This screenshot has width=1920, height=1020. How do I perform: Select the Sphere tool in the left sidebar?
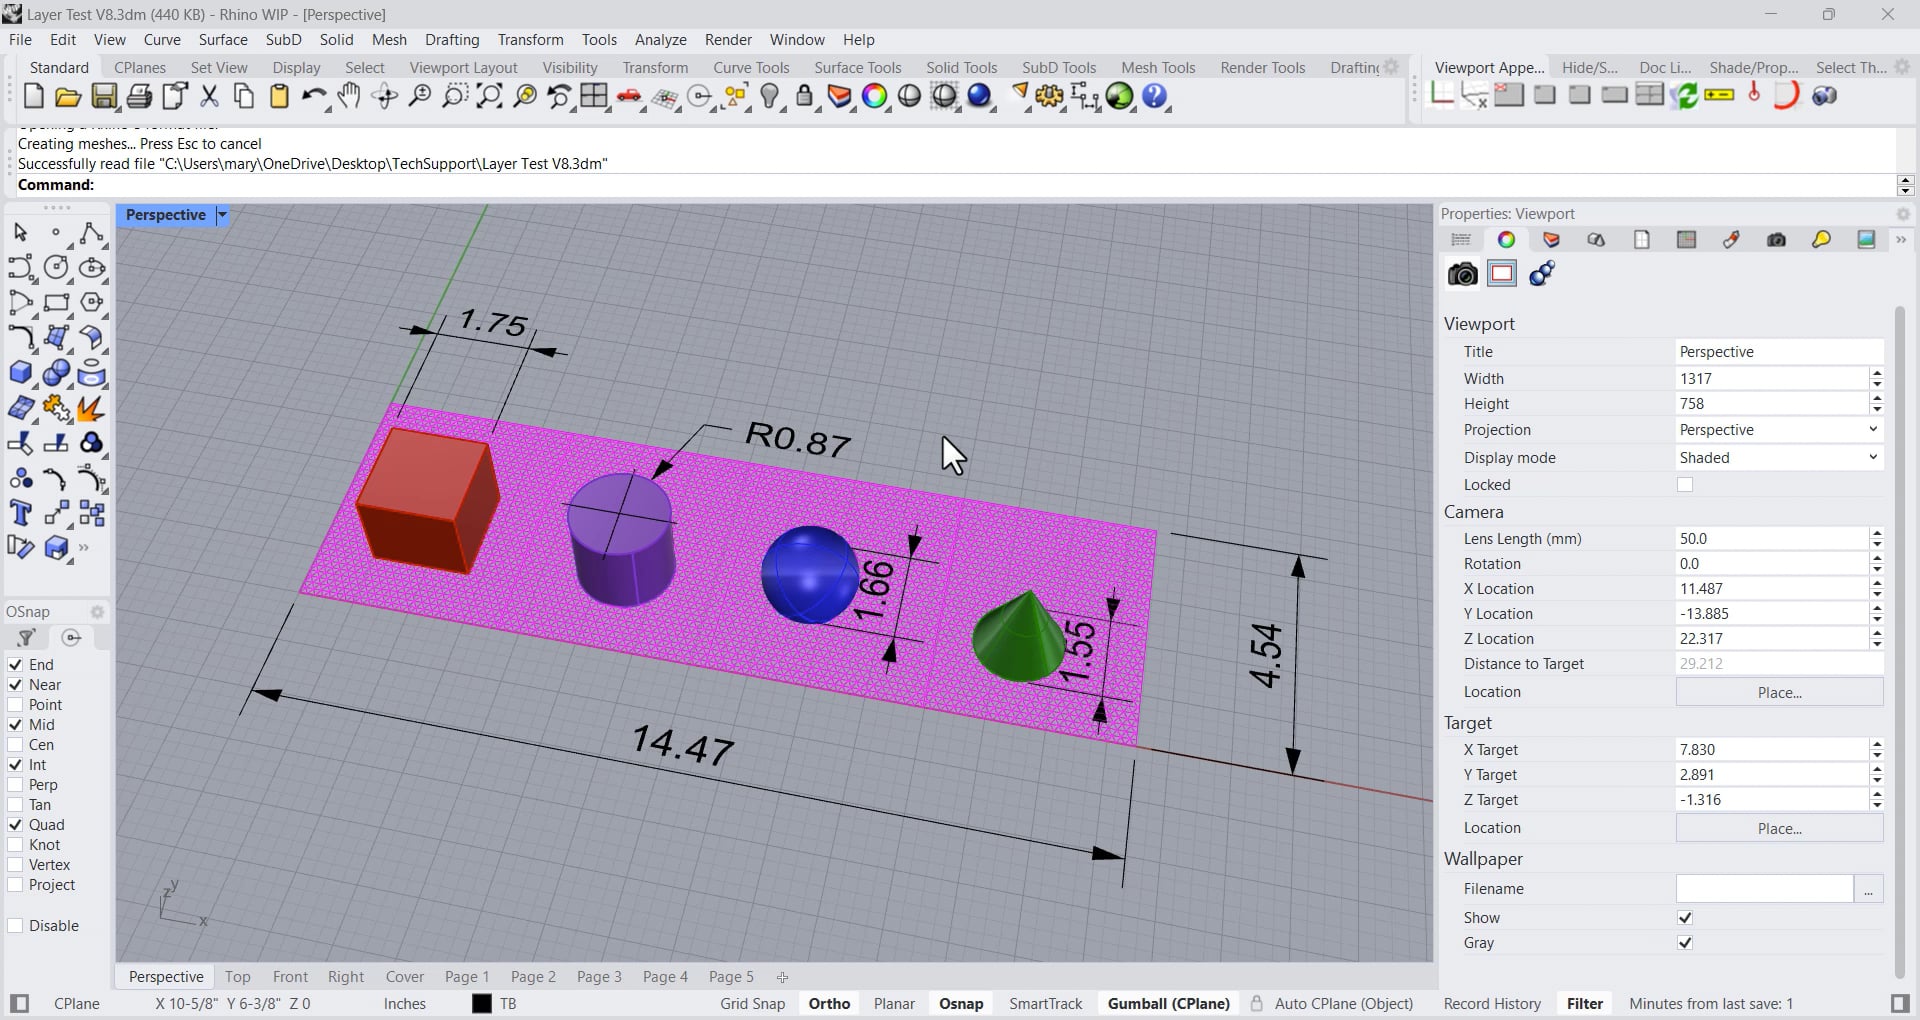pos(57,371)
